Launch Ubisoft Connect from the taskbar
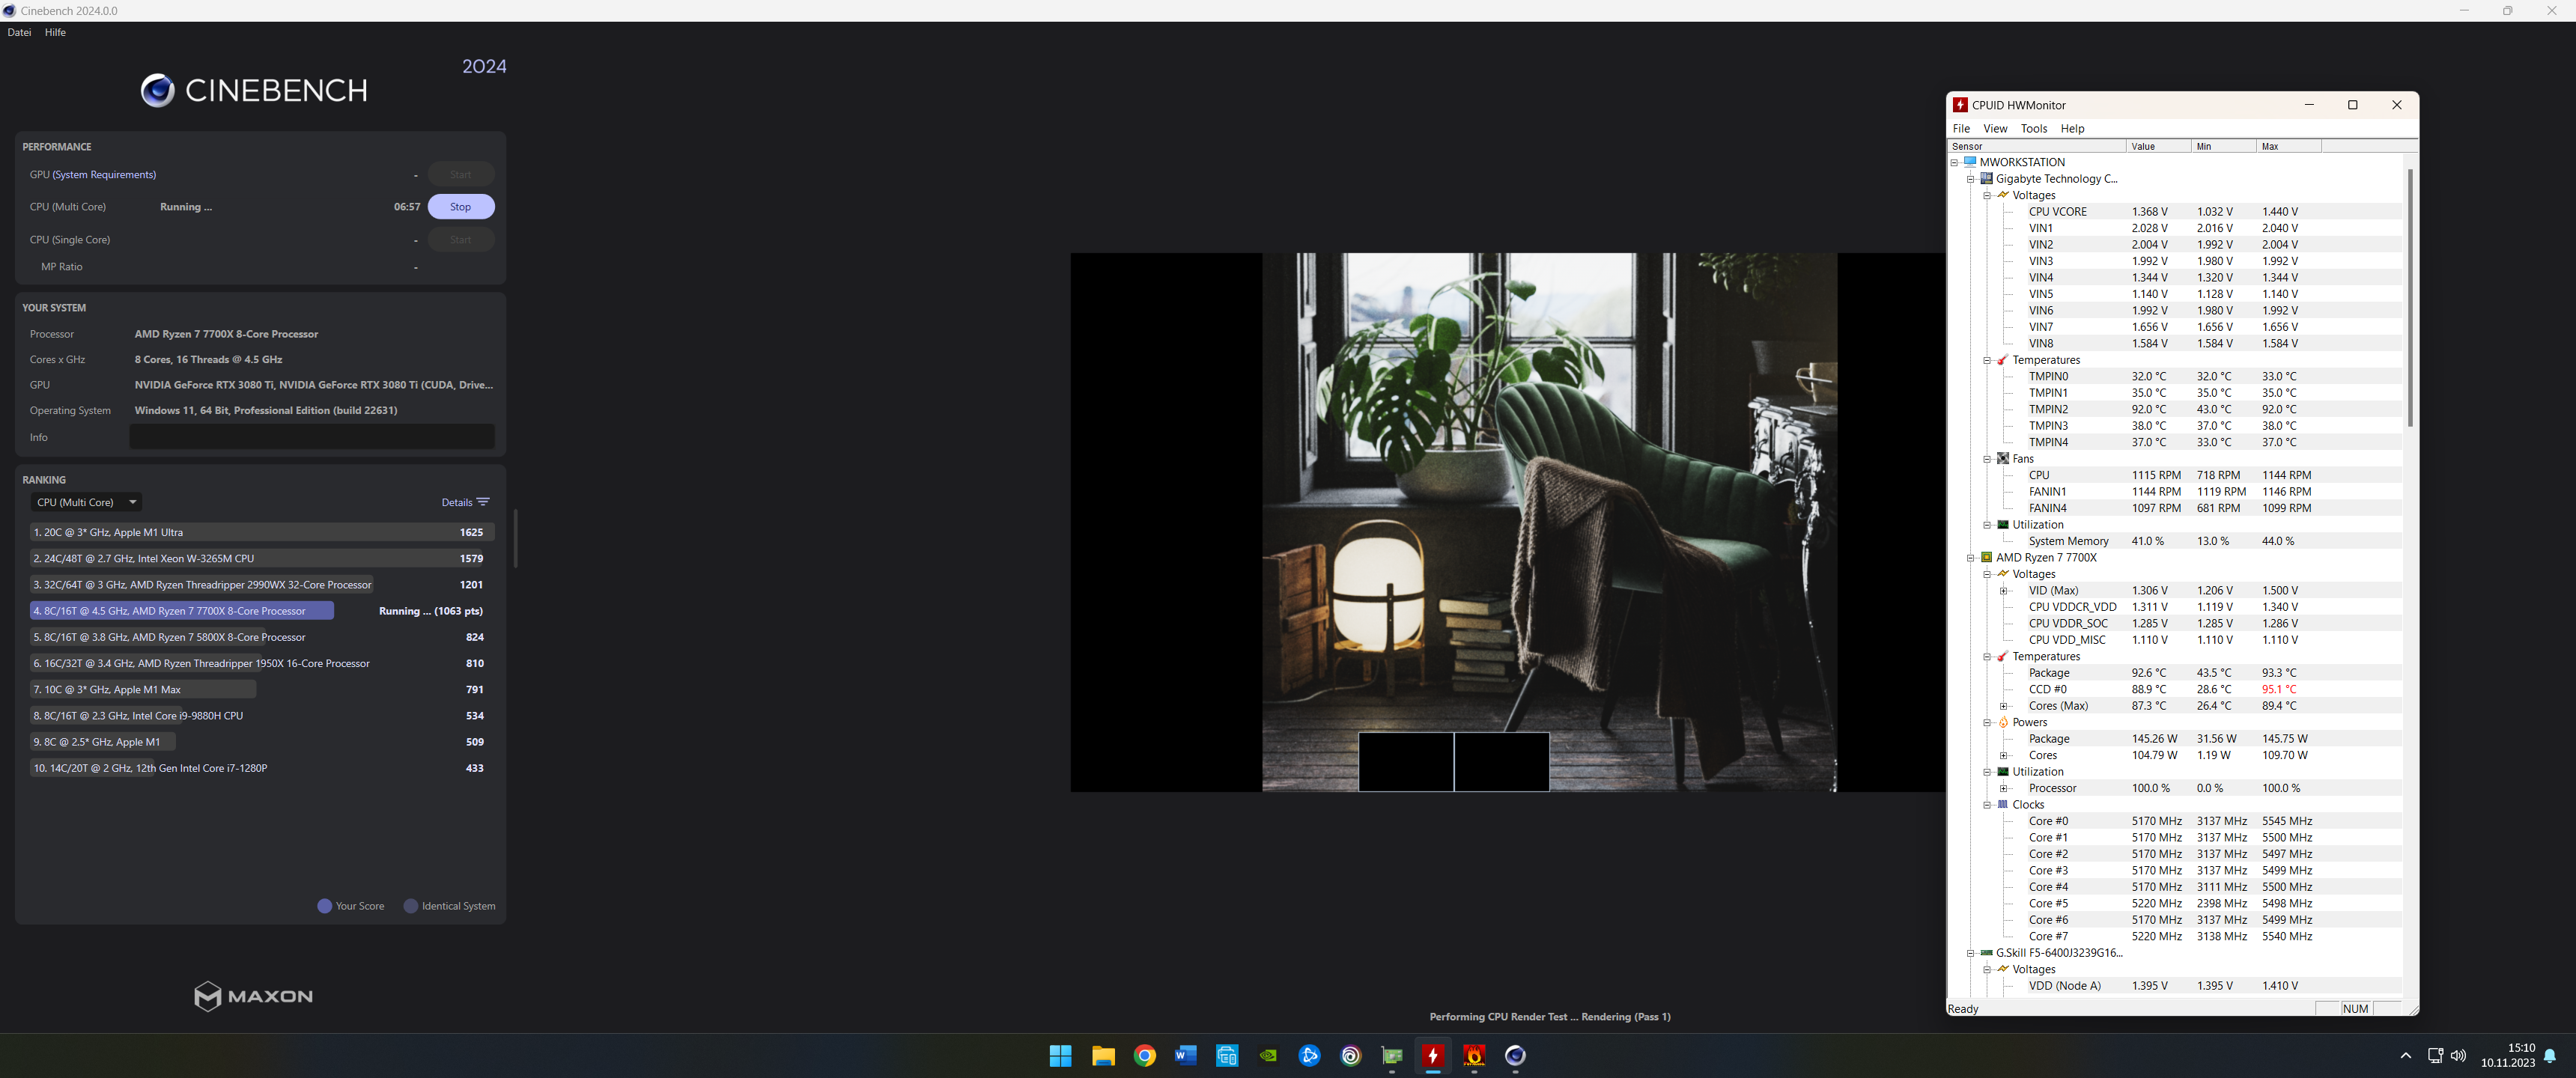The image size is (2576, 1078). click(x=1351, y=1055)
